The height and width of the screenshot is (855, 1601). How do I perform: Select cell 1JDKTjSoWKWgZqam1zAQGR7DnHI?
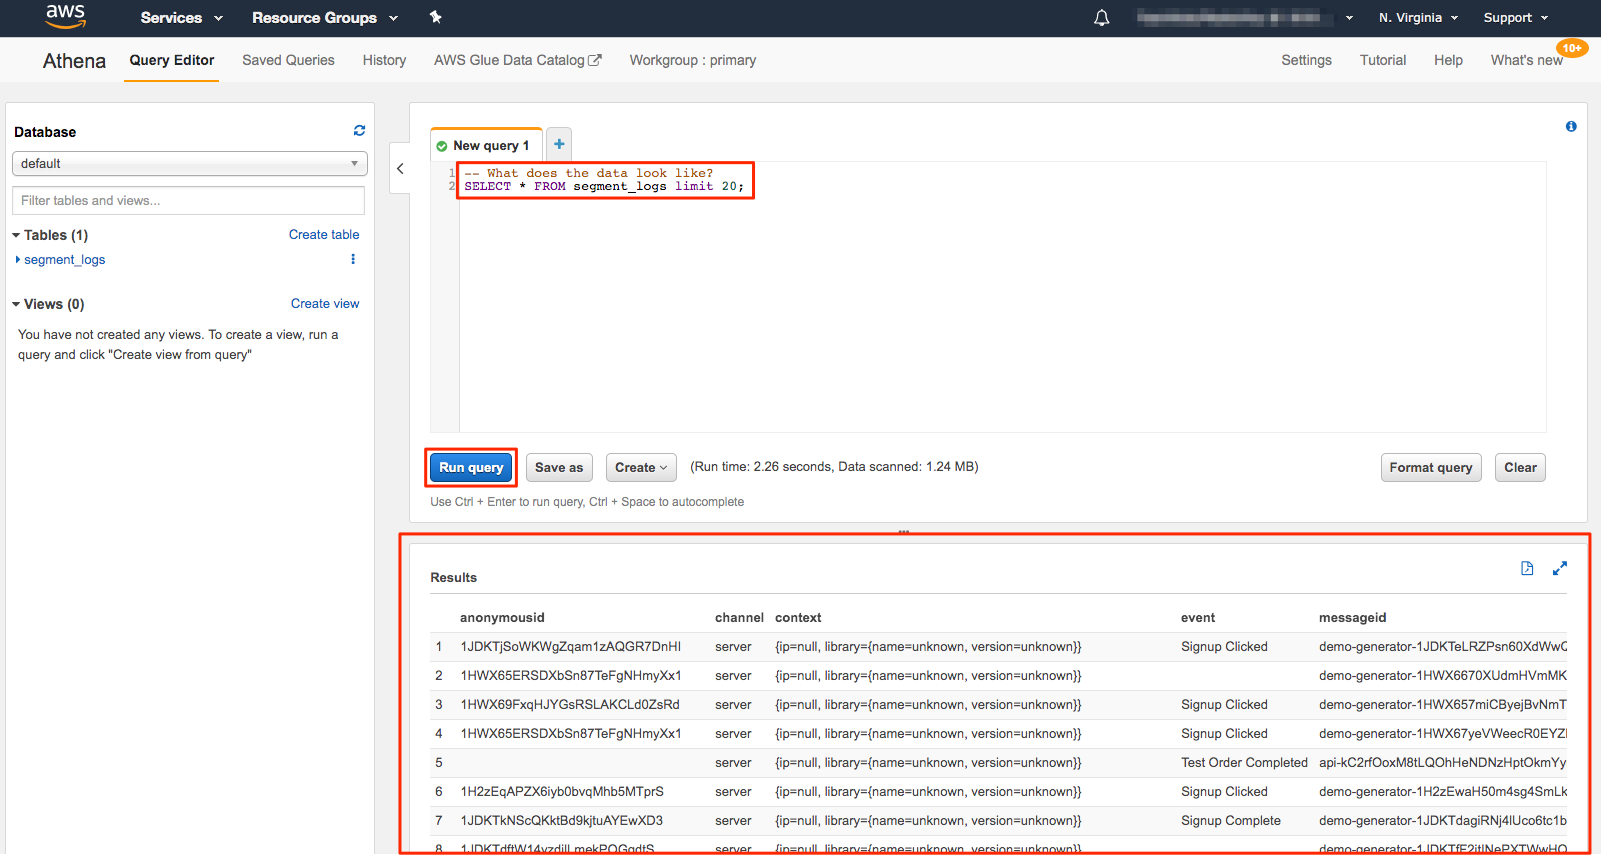coord(570,647)
